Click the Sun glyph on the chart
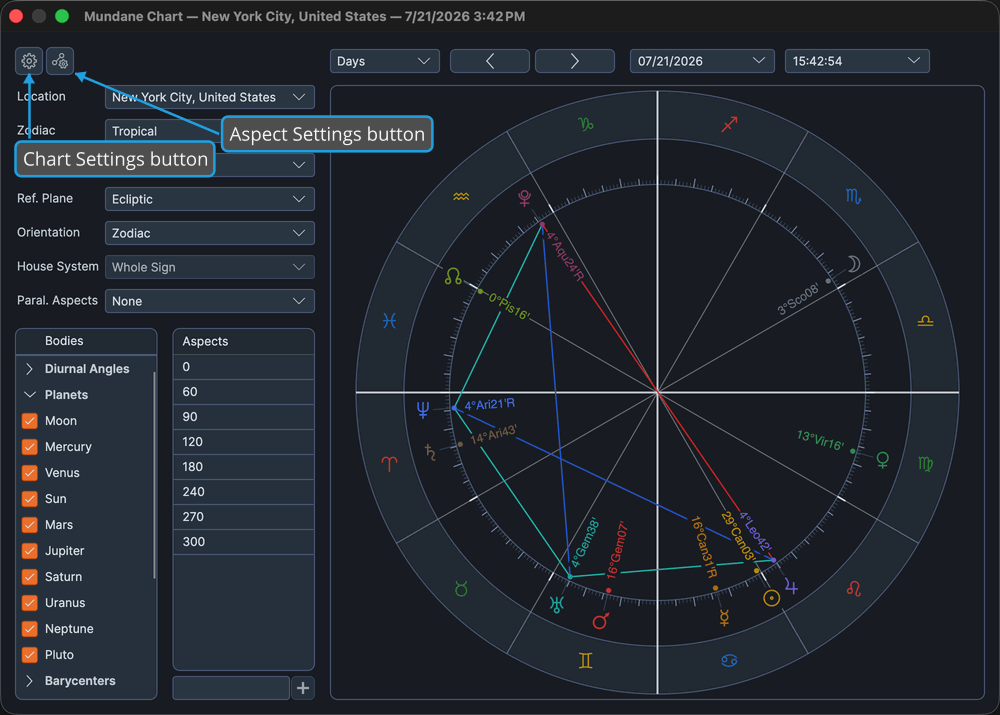 [x=772, y=598]
